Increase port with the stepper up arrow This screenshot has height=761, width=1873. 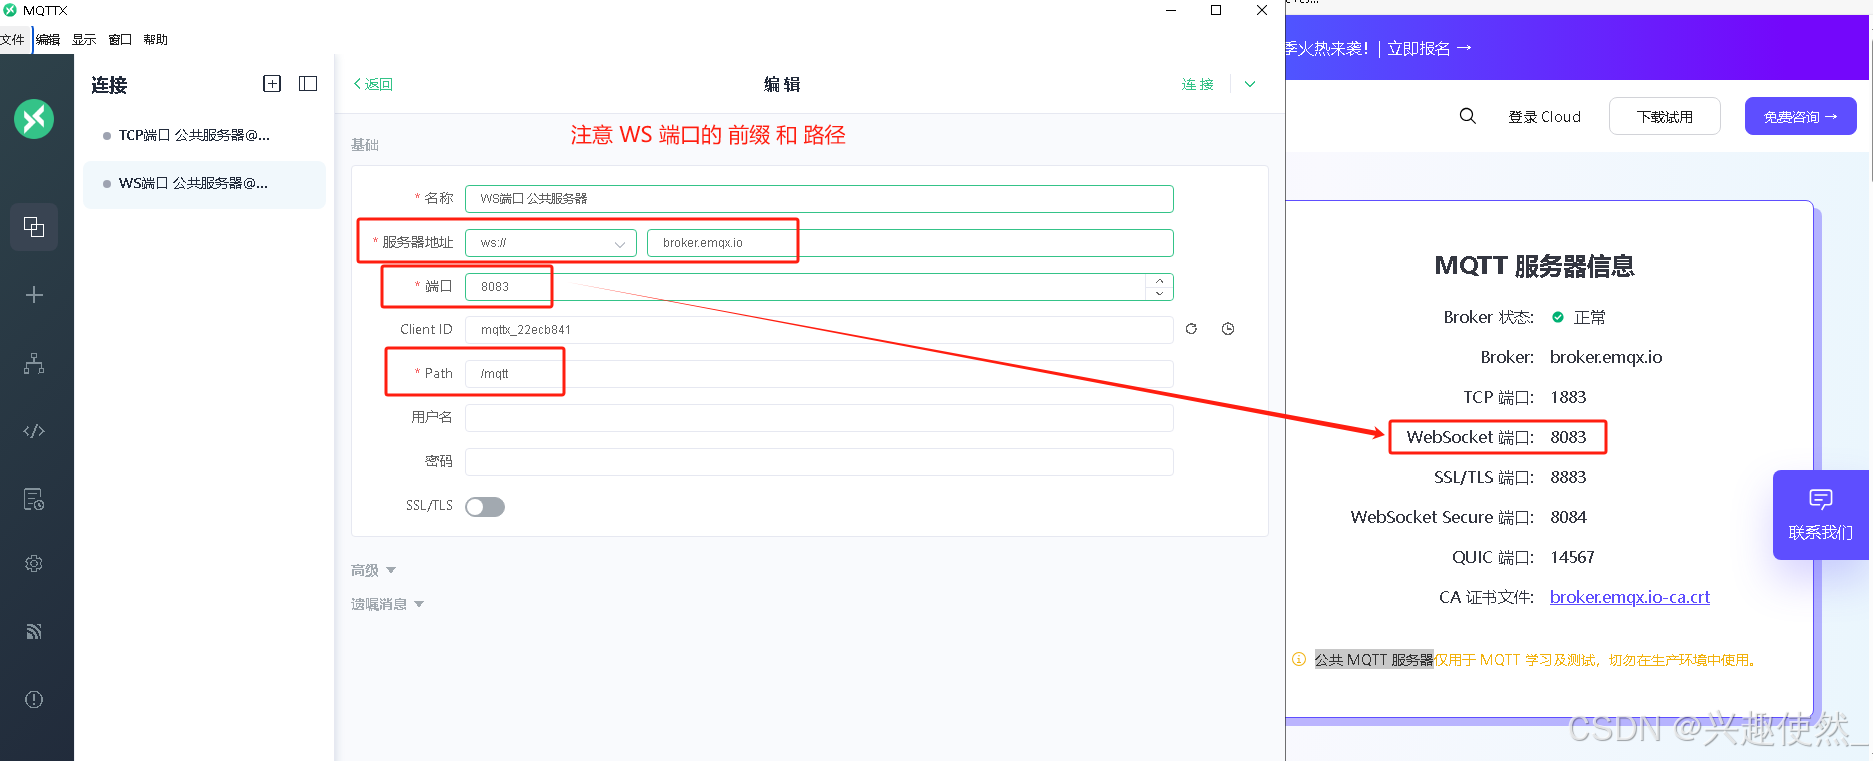(x=1159, y=281)
